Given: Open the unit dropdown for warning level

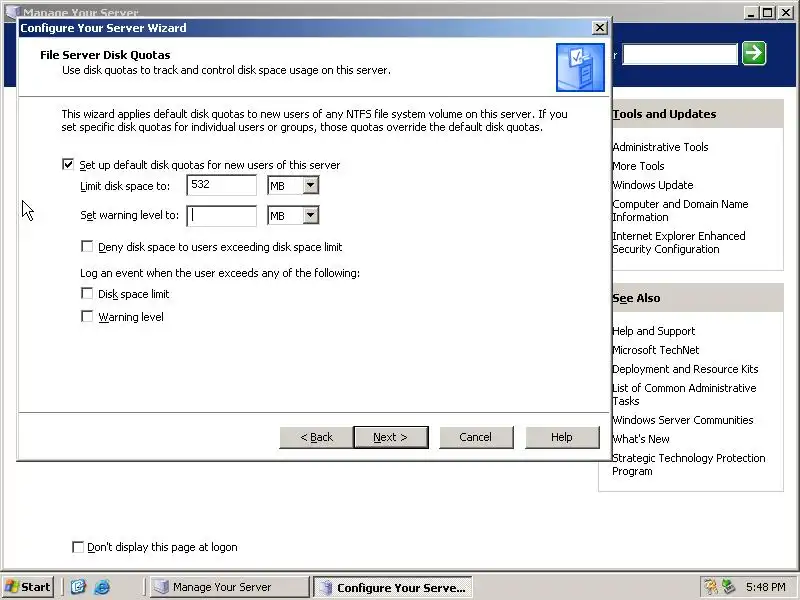Looking at the screenshot, I should point(311,215).
